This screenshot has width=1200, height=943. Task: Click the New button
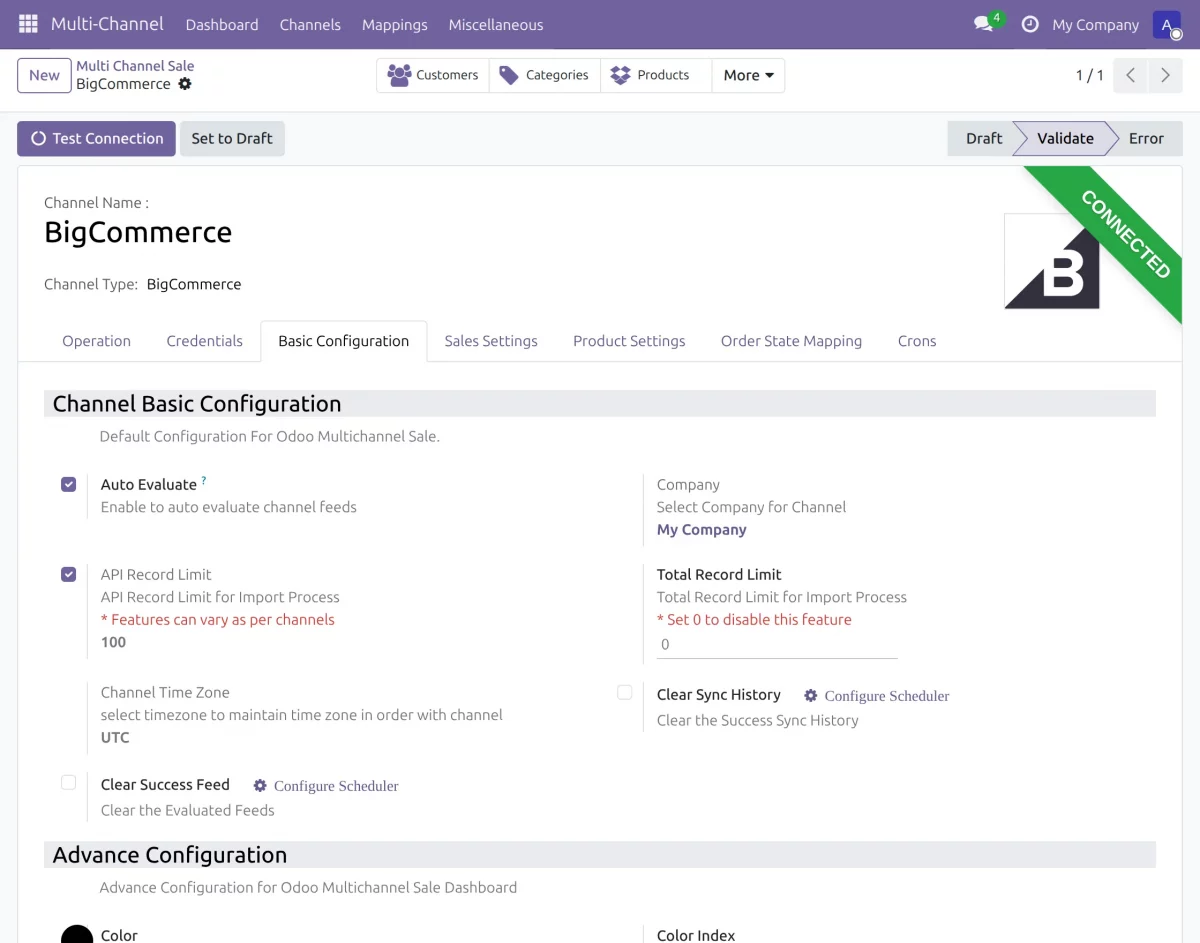click(44, 75)
